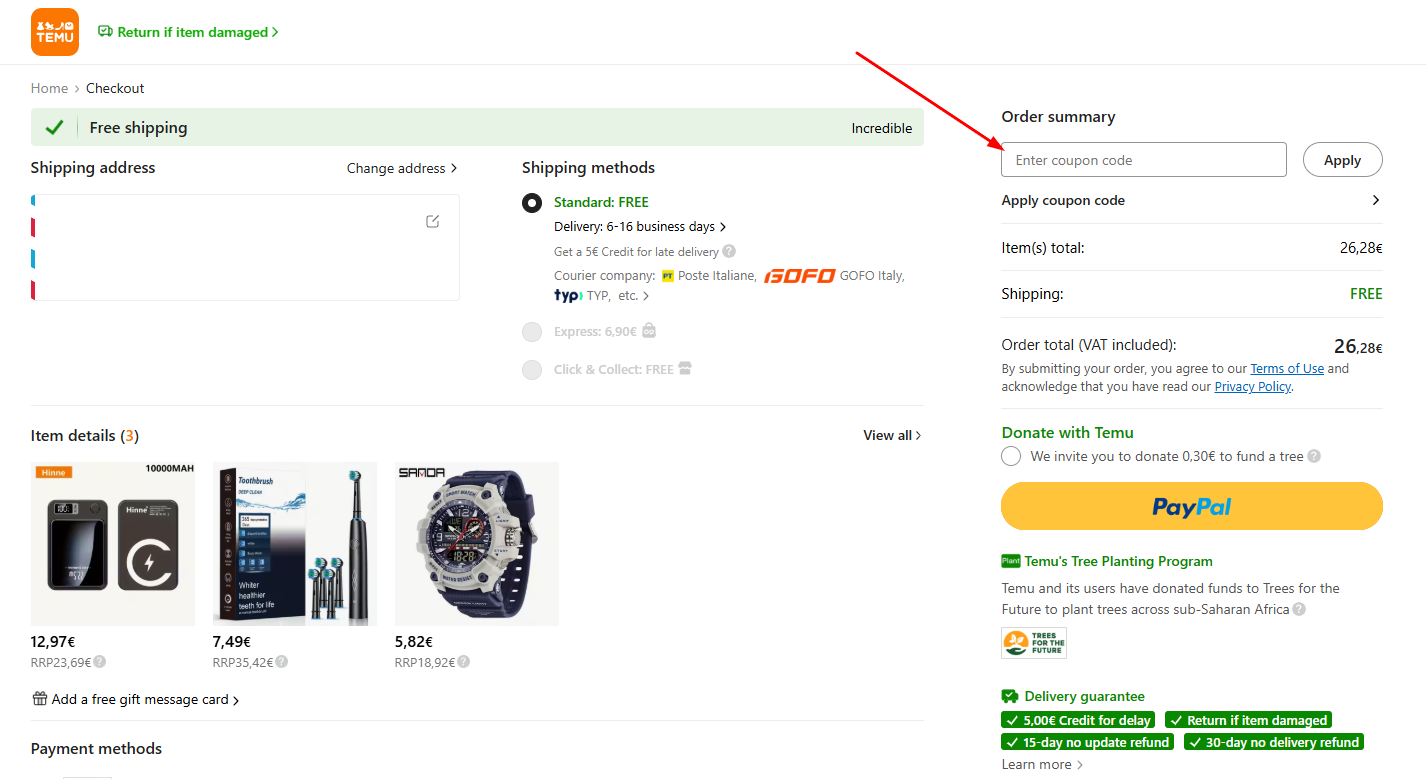This screenshot has width=1426, height=779.
Task: Click info icon next to RRP18,92€
Action: click(464, 662)
